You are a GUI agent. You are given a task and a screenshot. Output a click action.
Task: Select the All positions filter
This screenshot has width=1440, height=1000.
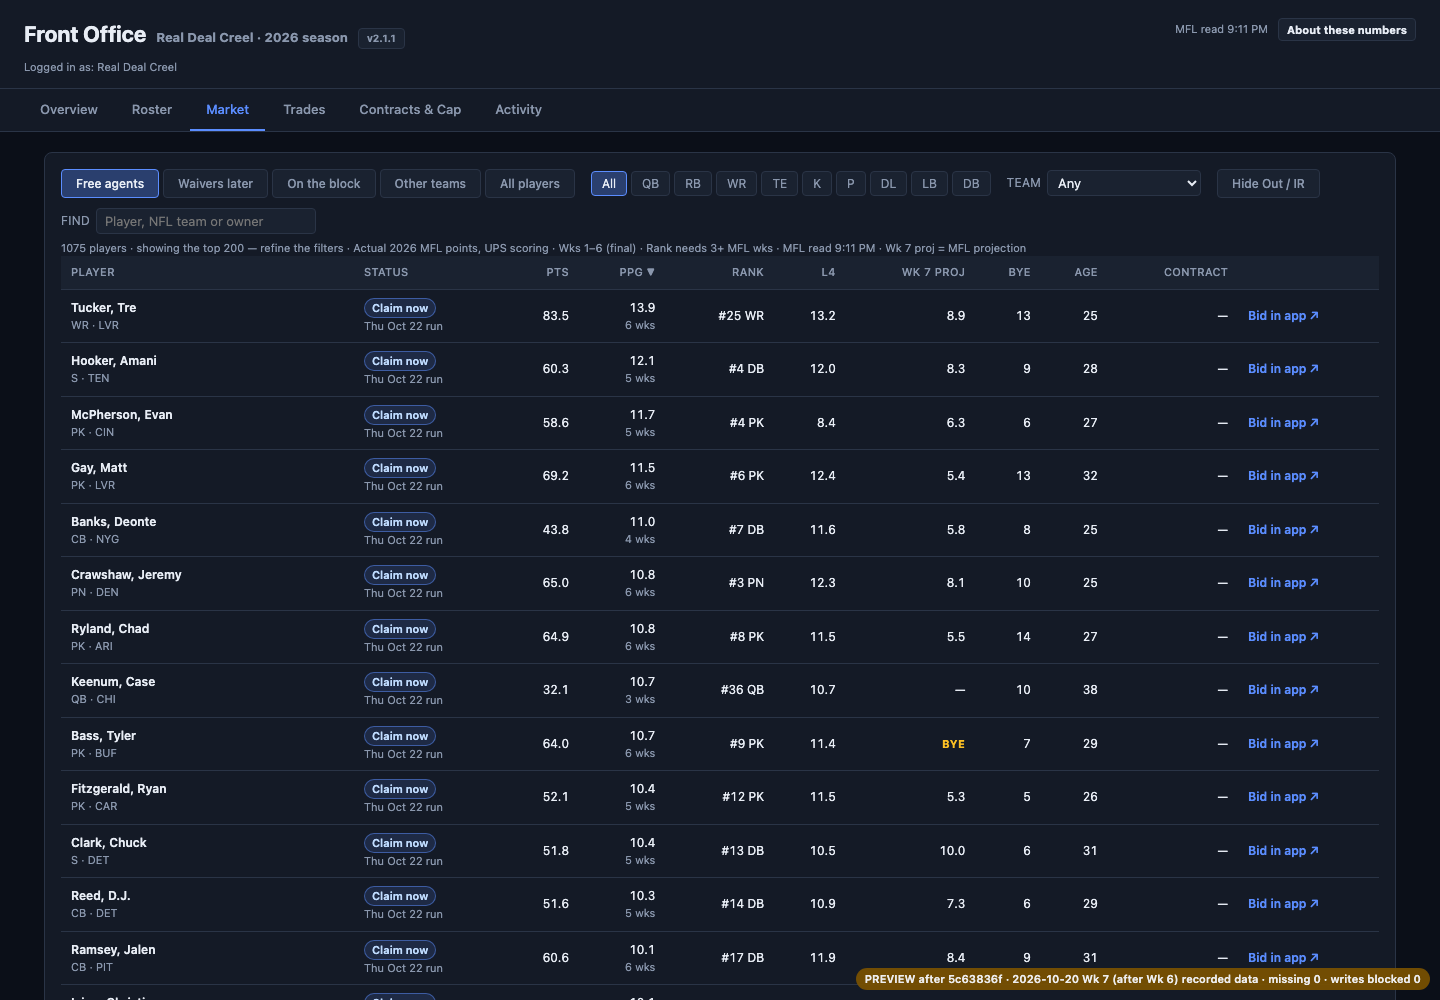click(x=609, y=184)
